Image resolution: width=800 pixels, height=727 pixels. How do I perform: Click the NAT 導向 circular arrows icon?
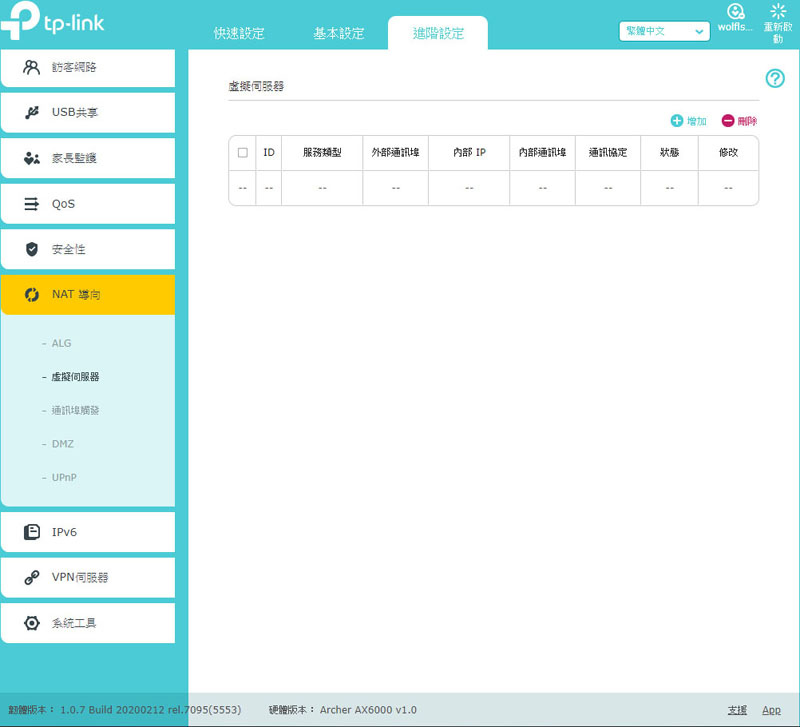pyautogui.click(x=32, y=295)
